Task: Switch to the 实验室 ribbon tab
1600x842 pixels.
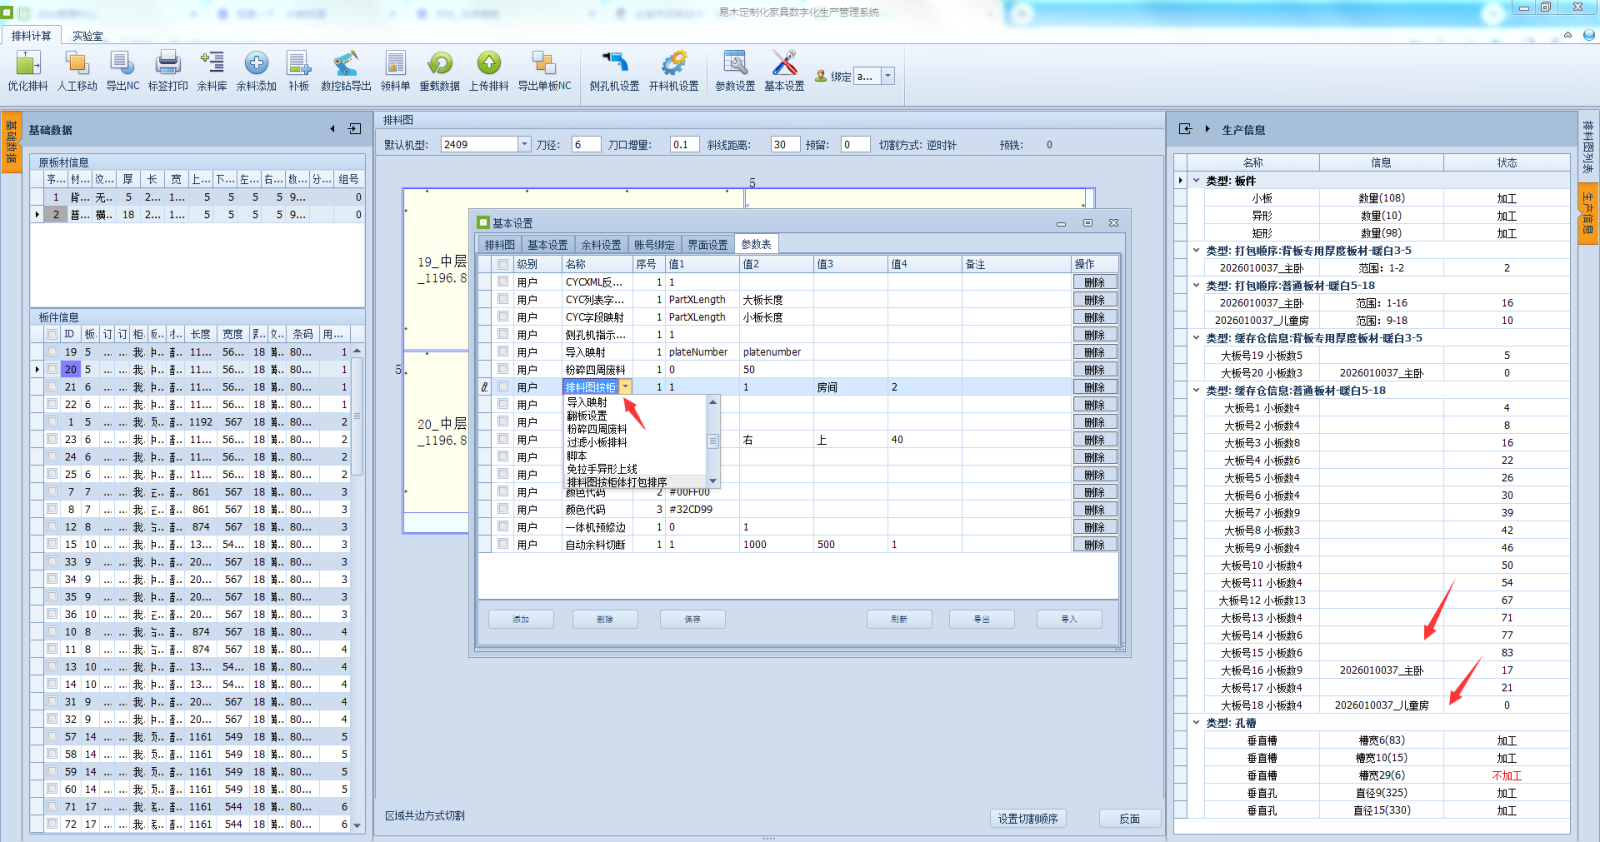Action: tap(88, 36)
